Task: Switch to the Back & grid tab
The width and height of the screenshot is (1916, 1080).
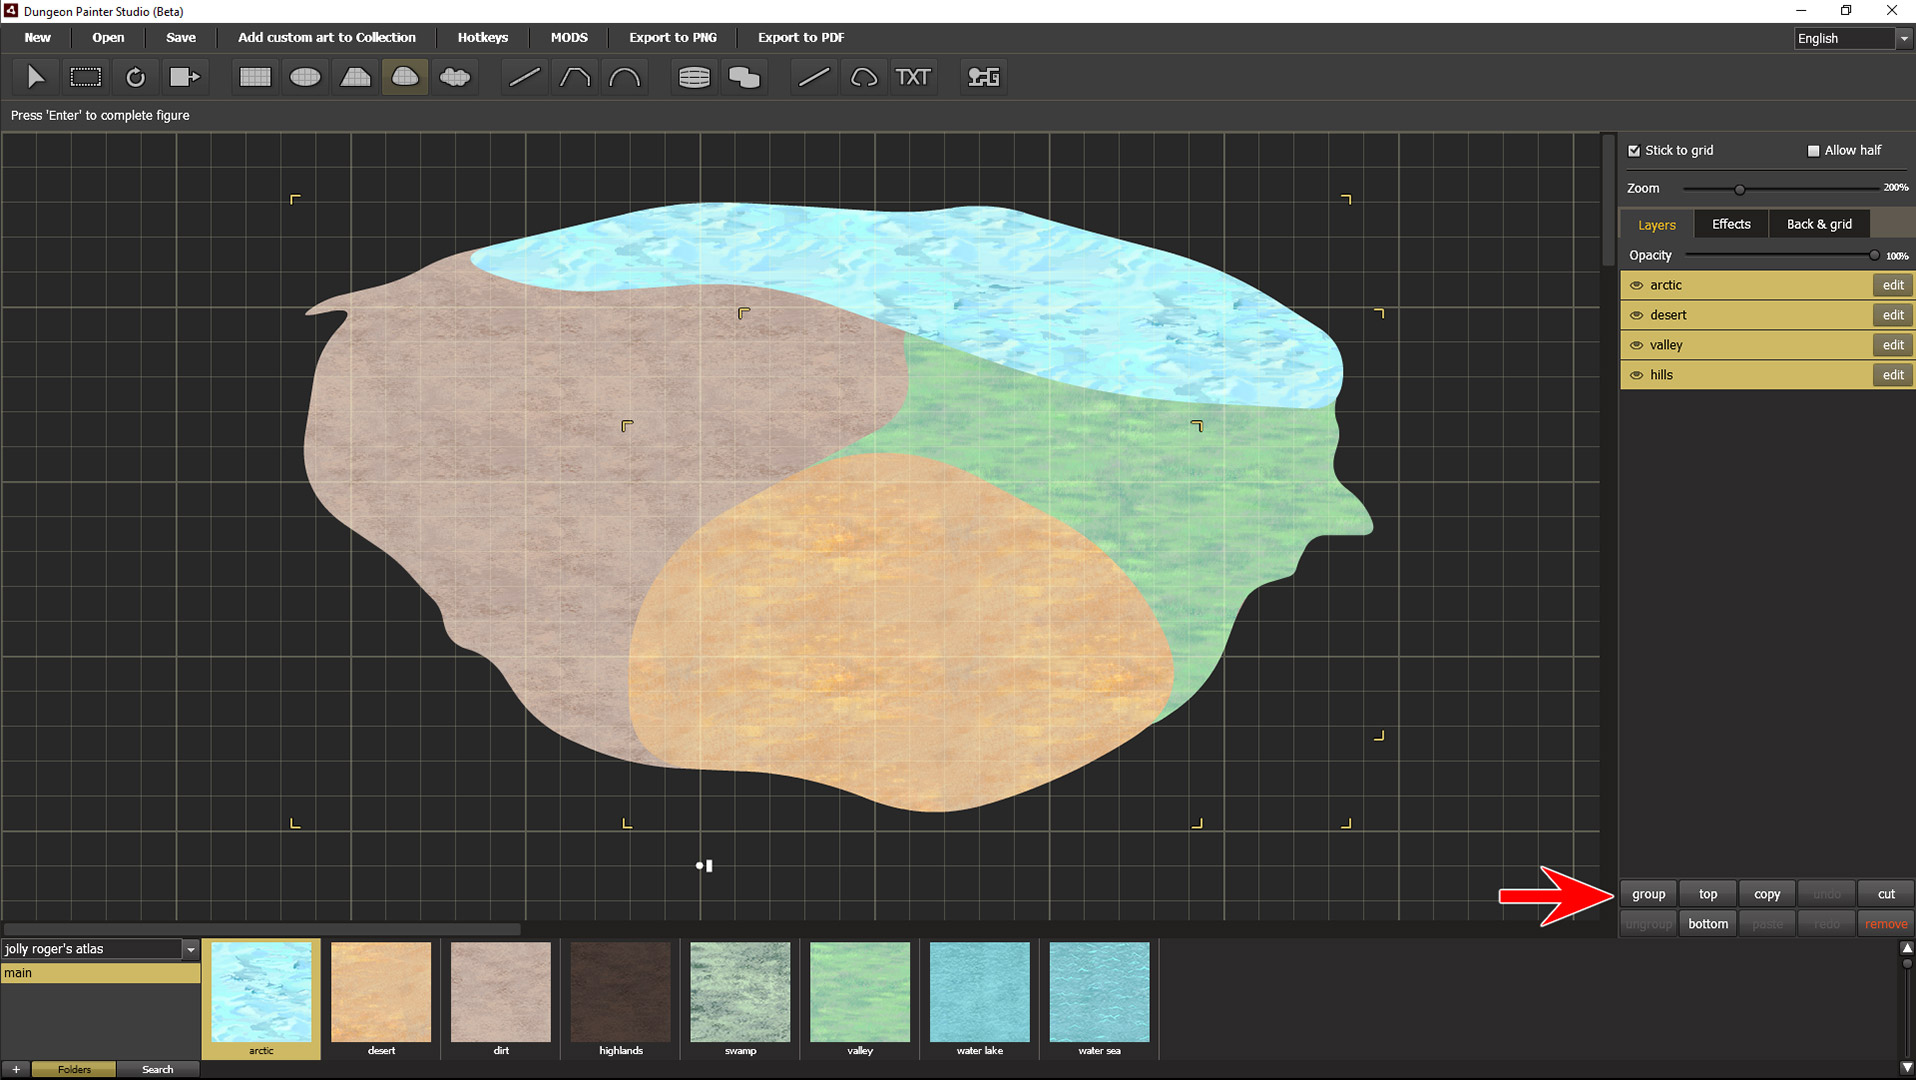Action: pyautogui.click(x=1819, y=224)
